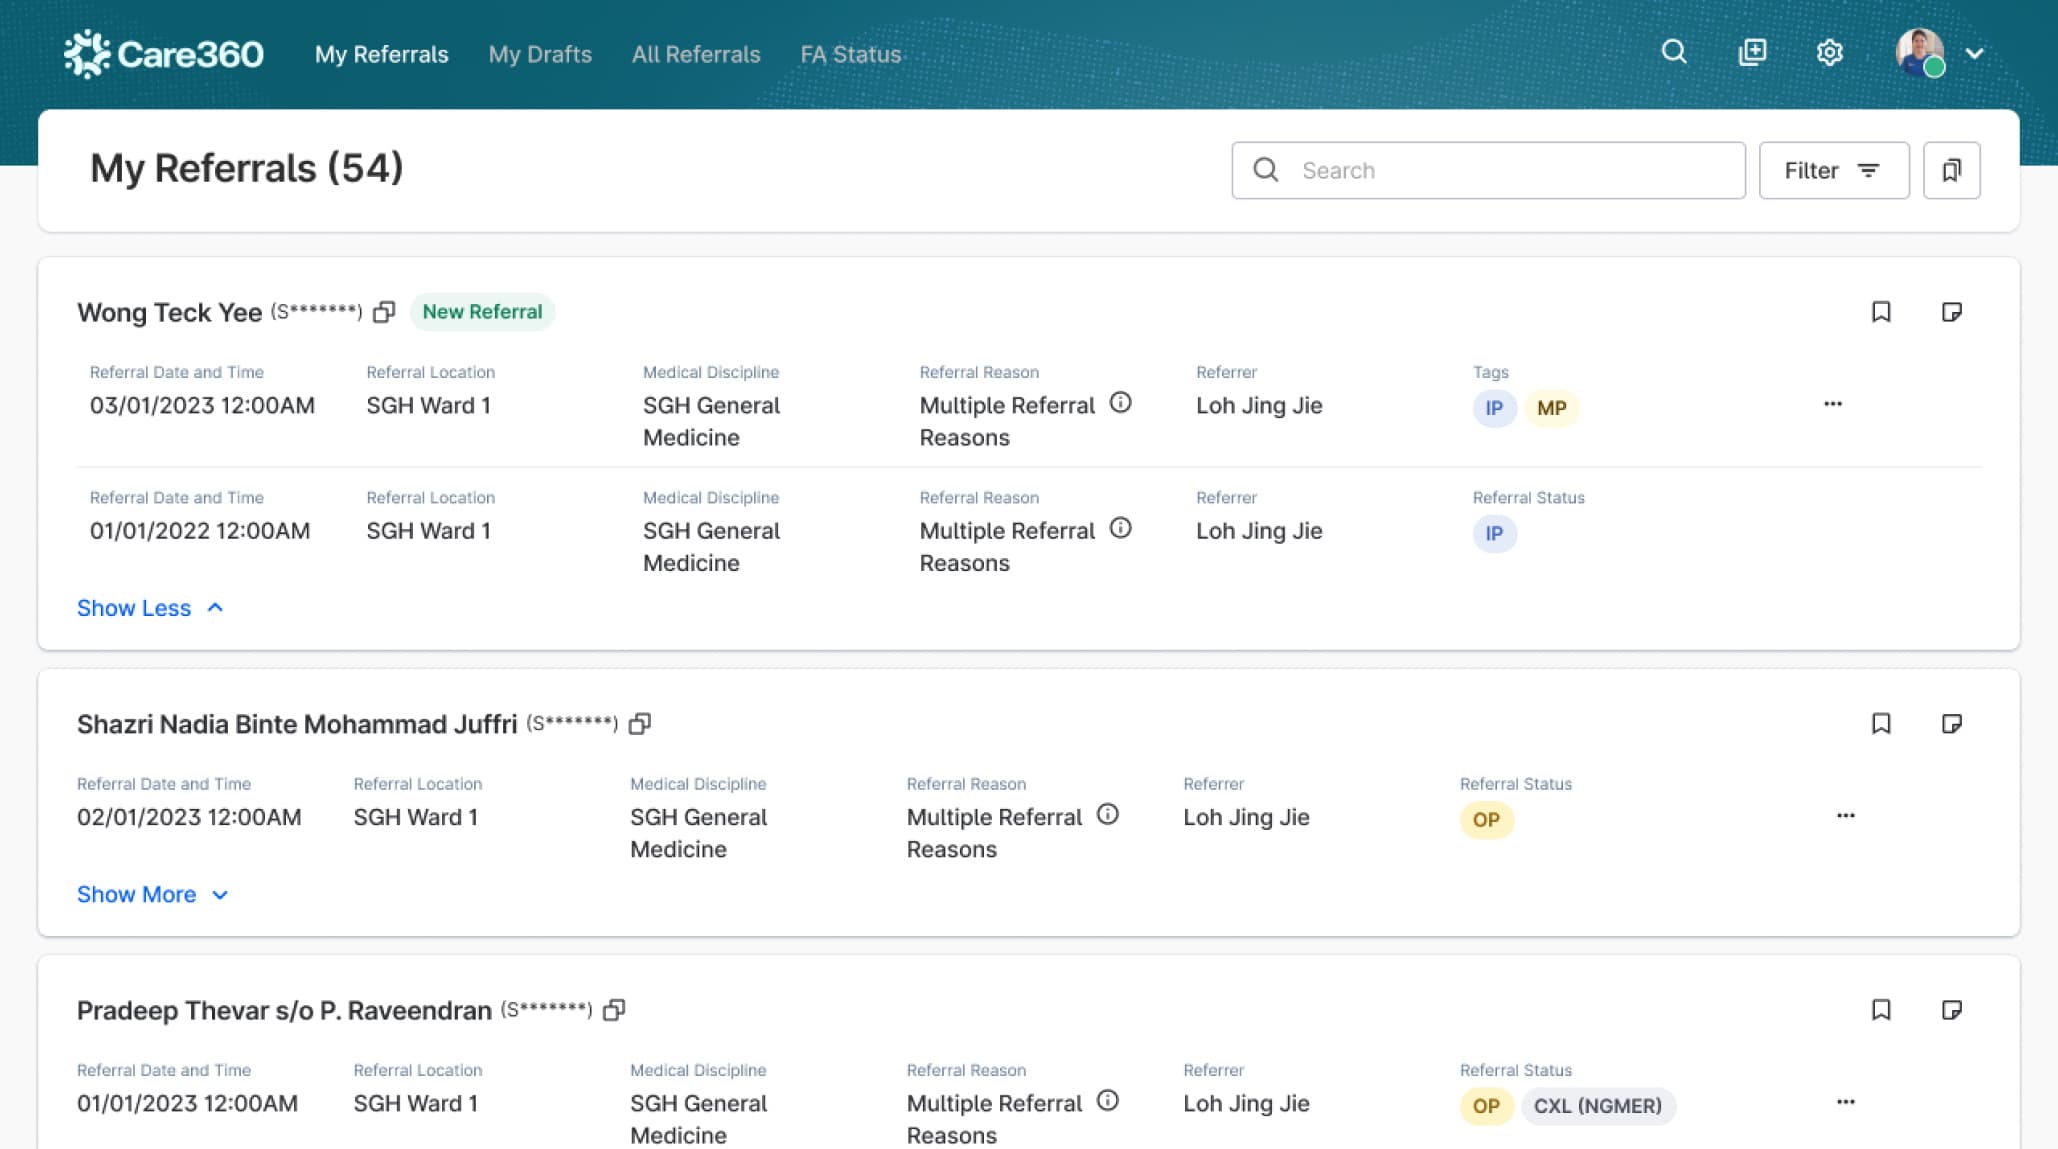Click OP status on Shazri Nadia's referral
The height and width of the screenshot is (1149, 2058).
coord(1486,820)
